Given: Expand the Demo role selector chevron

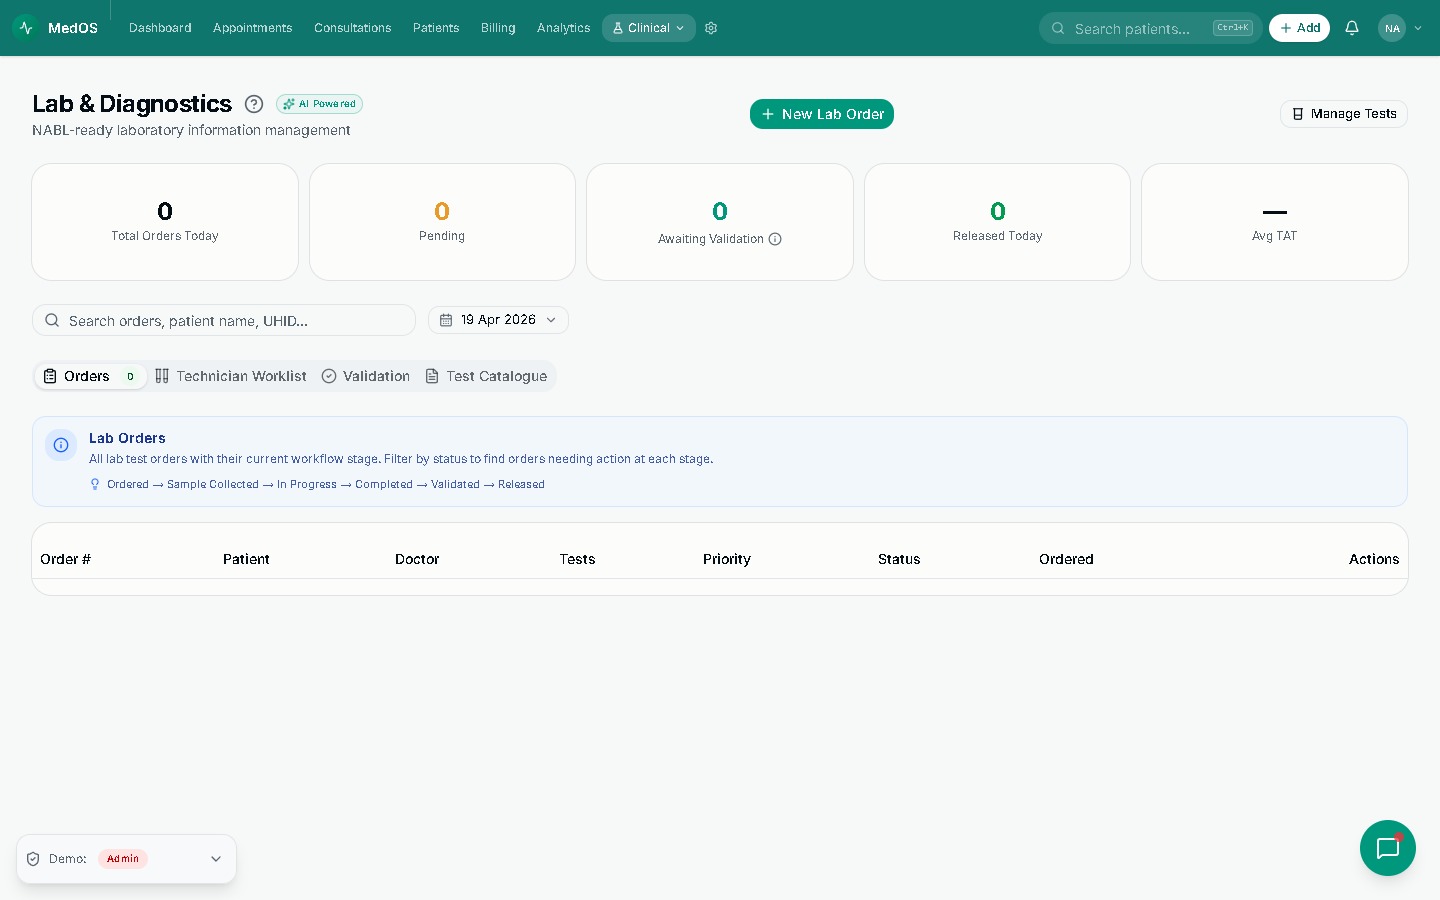Looking at the screenshot, I should (x=216, y=859).
